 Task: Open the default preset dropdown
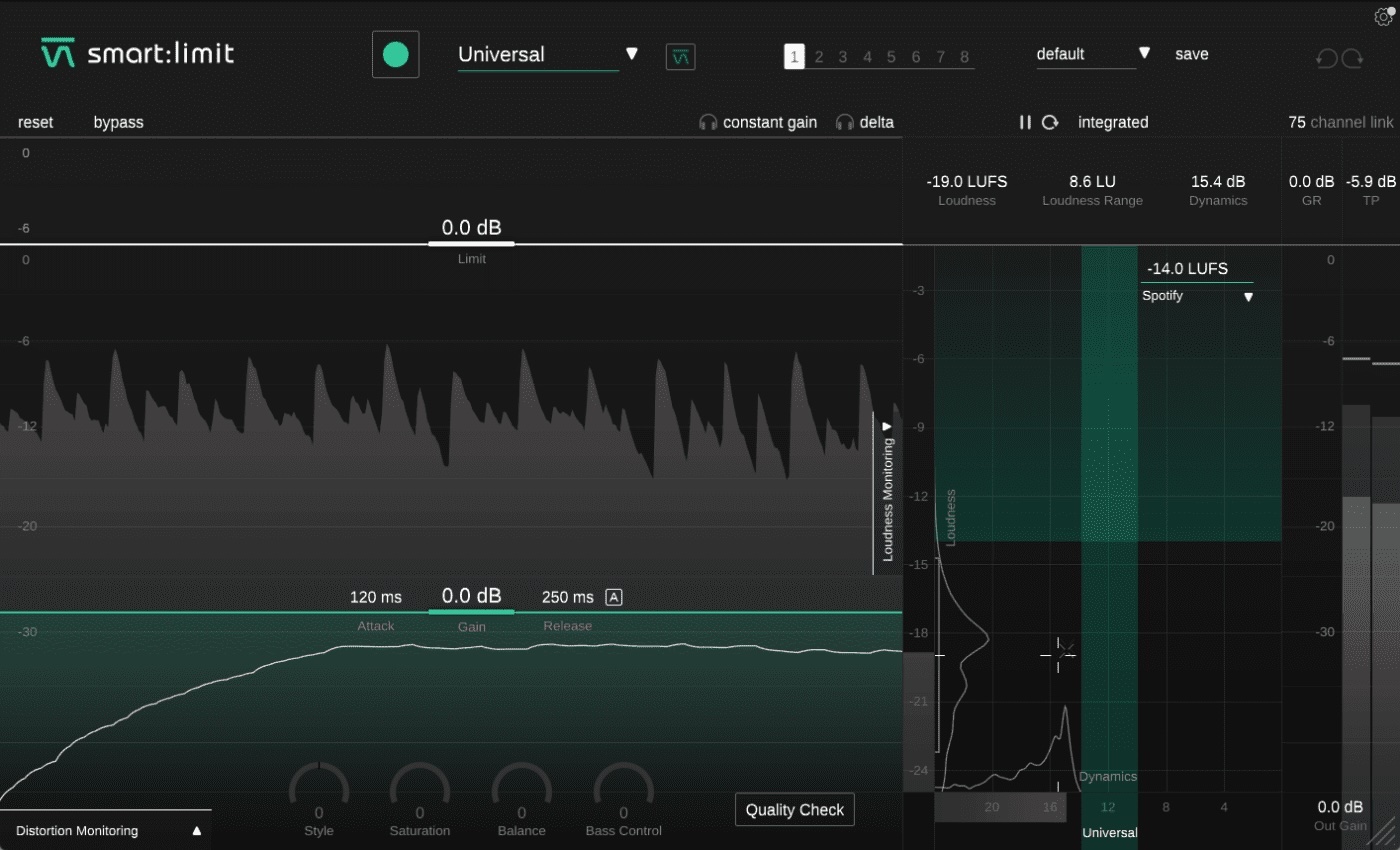tap(1144, 54)
